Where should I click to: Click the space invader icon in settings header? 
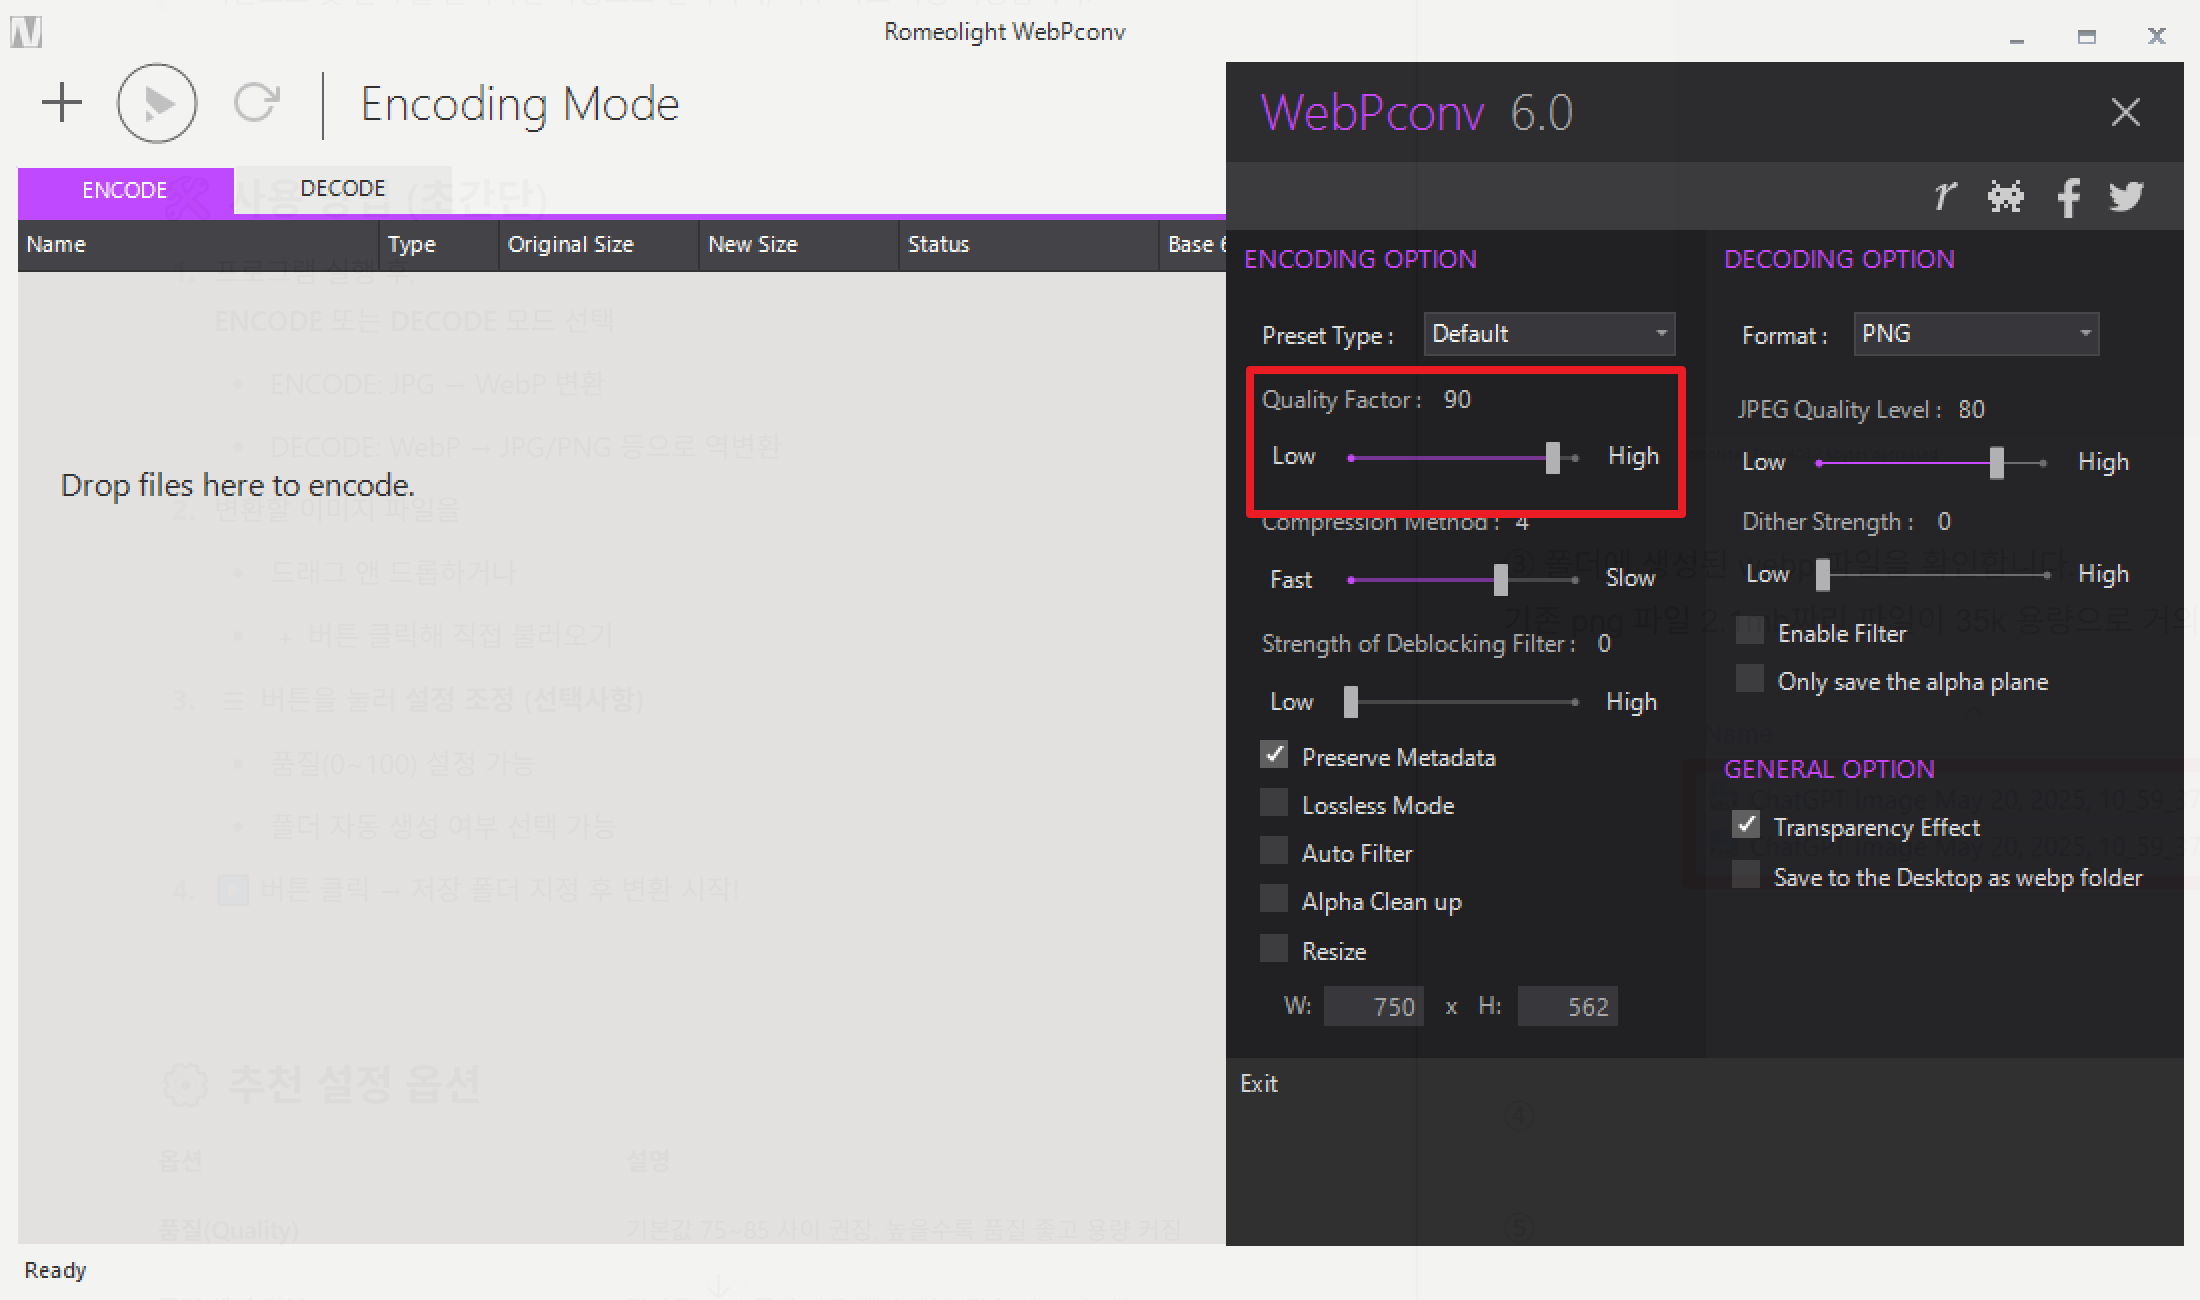point(2005,196)
